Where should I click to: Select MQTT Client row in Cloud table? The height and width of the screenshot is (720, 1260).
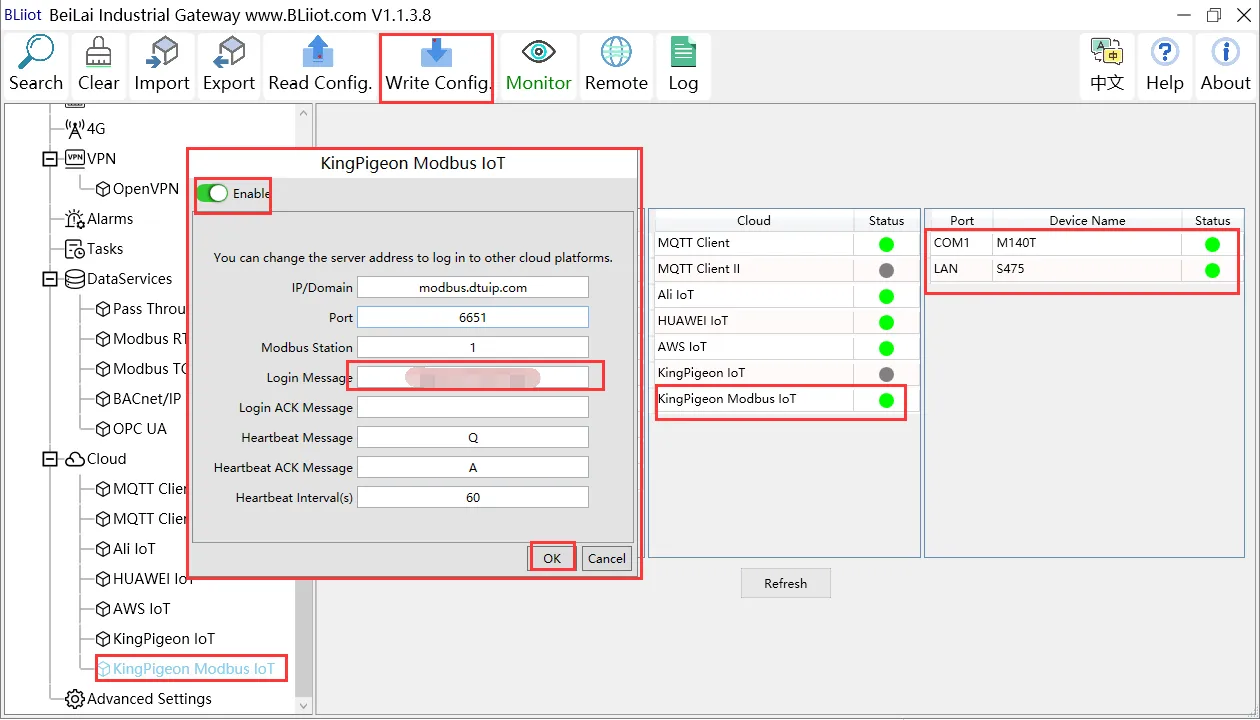[x=786, y=243]
